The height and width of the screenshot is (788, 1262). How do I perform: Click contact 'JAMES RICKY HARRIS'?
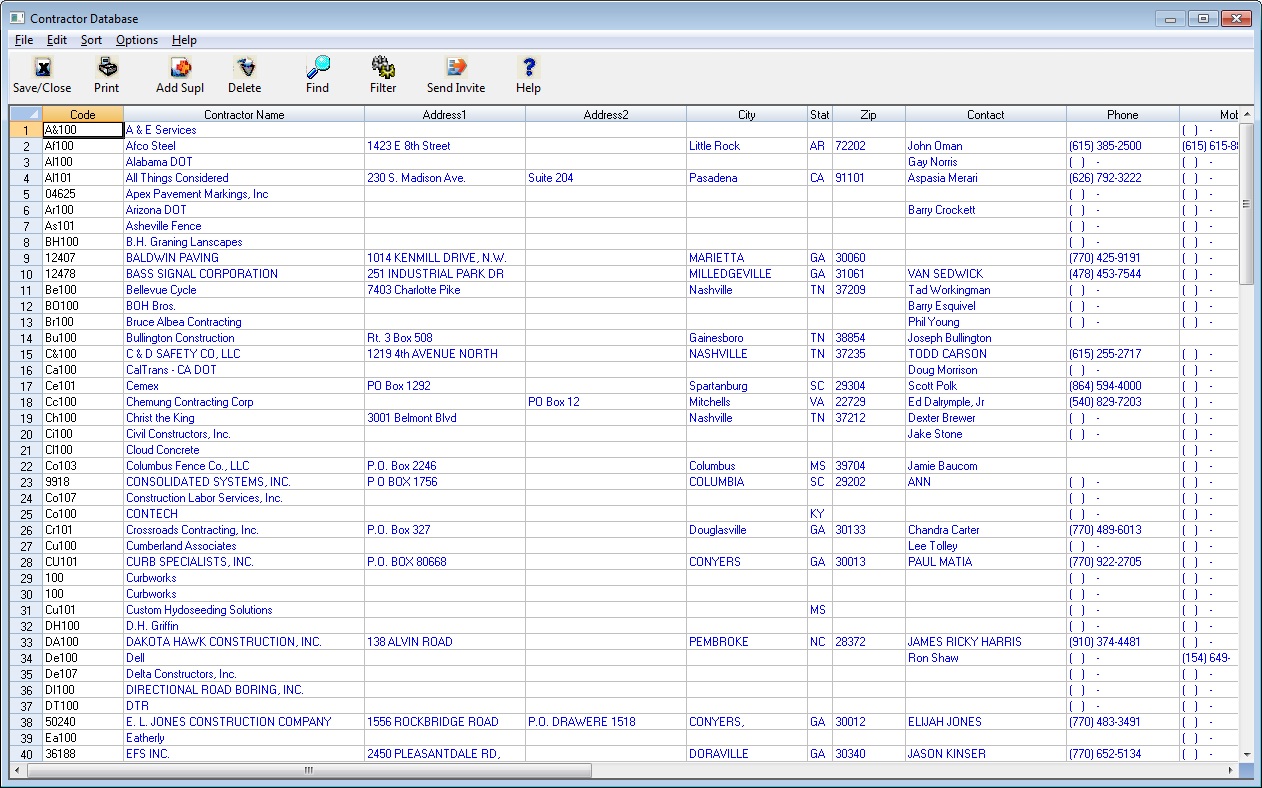pyautogui.click(x=986, y=642)
